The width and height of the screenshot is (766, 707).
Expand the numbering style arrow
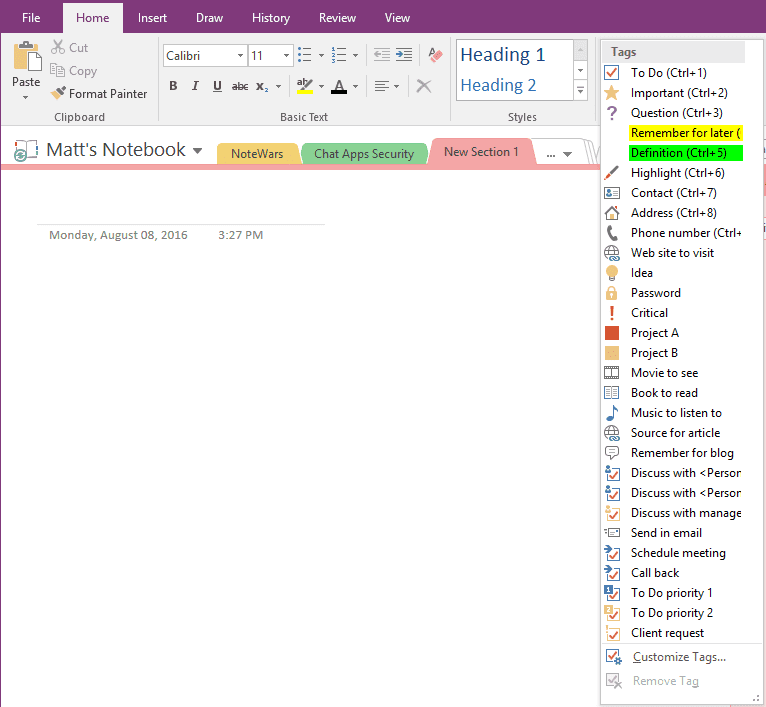(355, 55)
